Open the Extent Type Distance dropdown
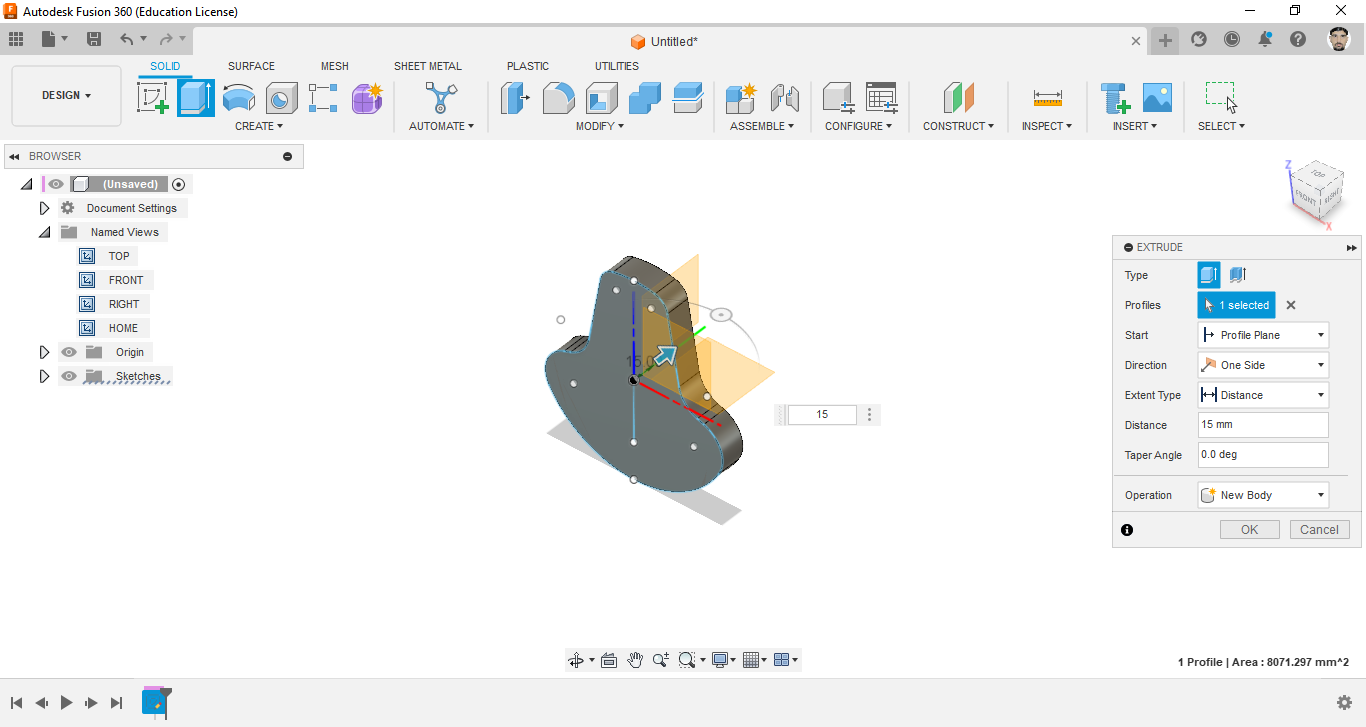 1263,395
